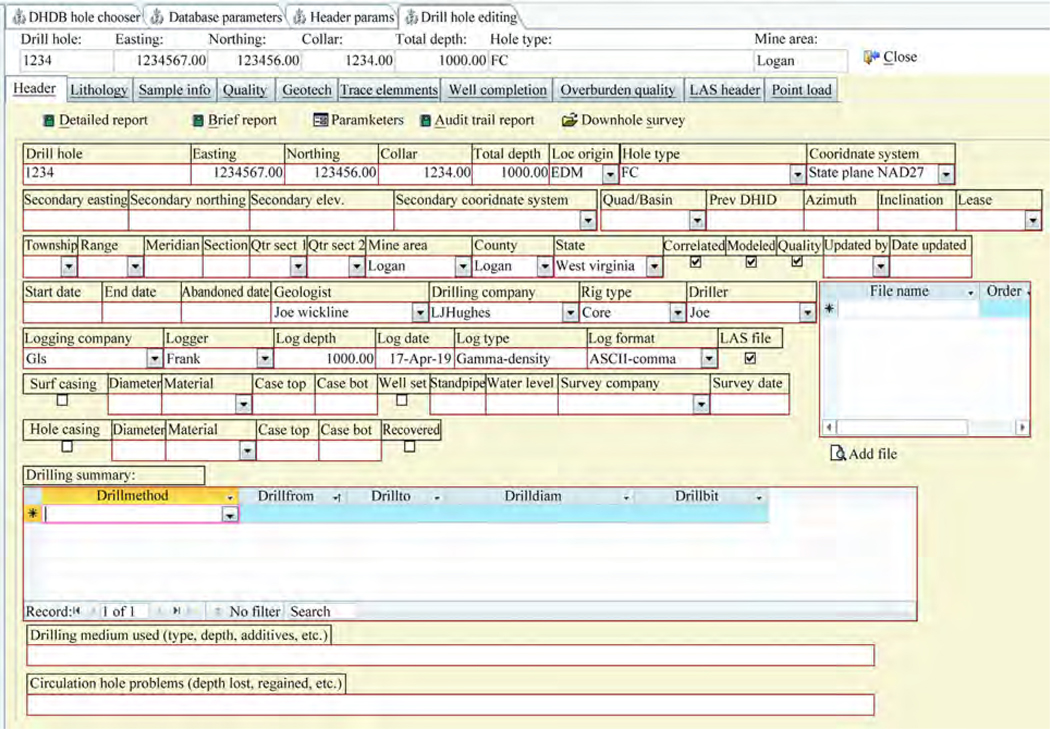
Task: Open the Audit trail report icon
Action: point(425,120)
